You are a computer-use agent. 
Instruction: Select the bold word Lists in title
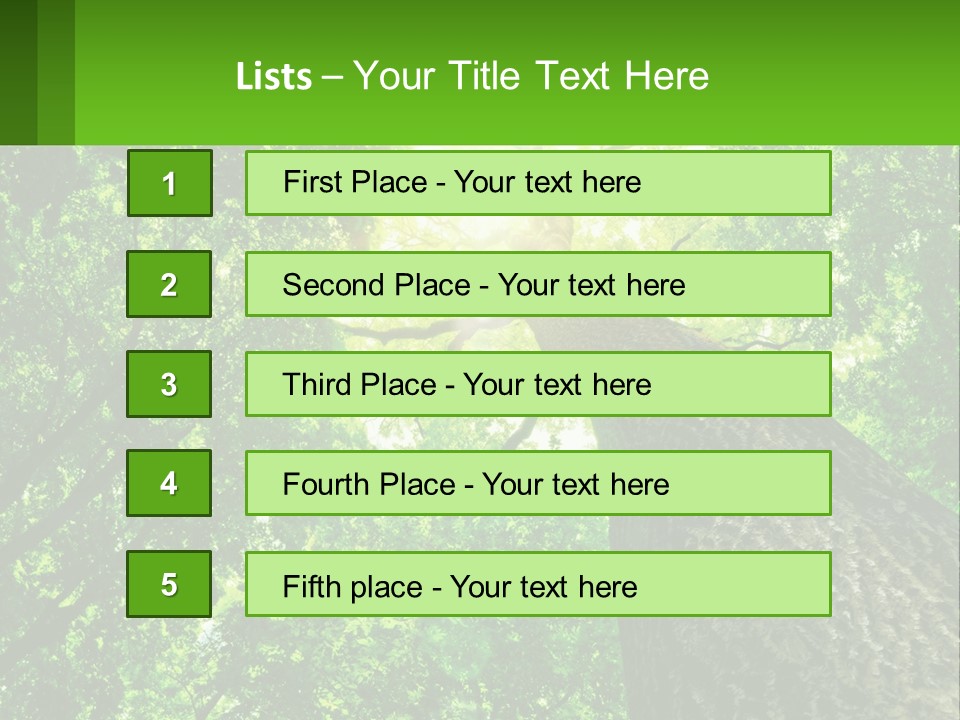[x=274, y=77]
